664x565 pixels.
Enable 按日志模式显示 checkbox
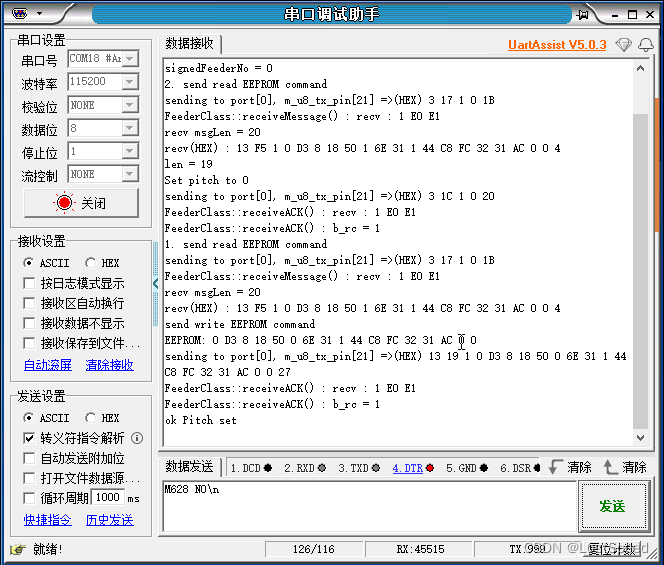[29, 283]
